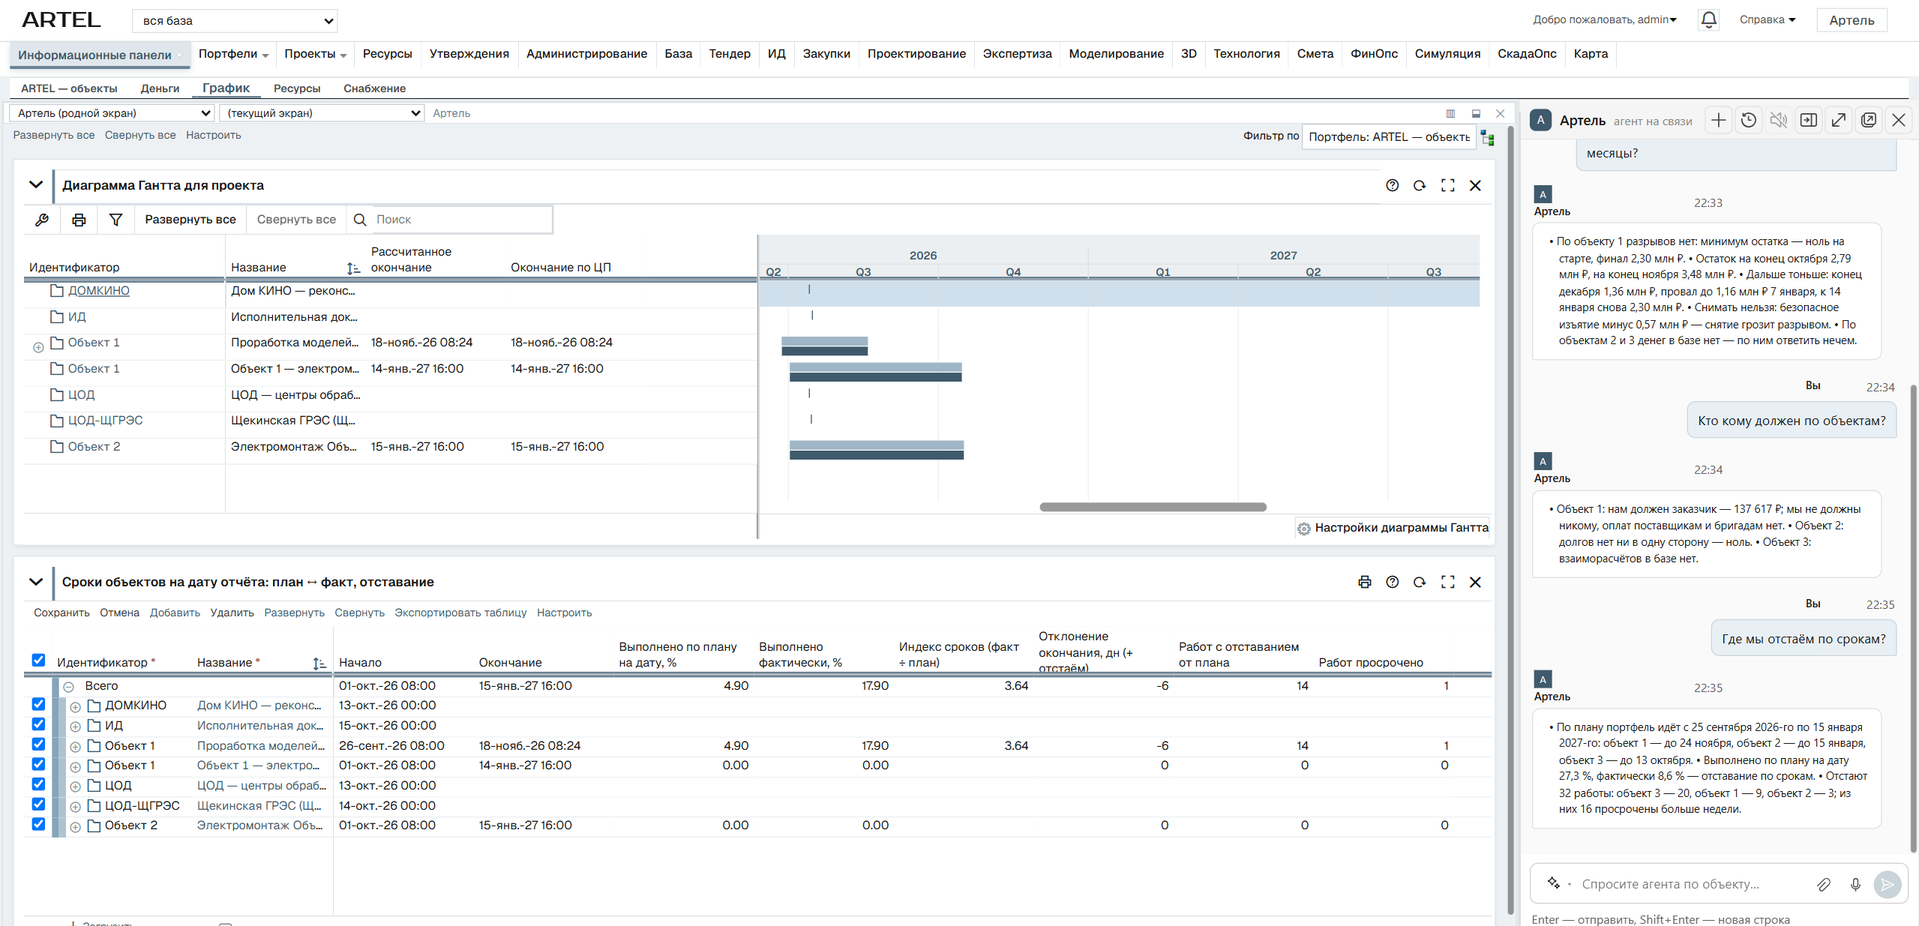Collapse the 'Всего' tree row
This screenshot has width=1919, height=926.
click(69, 687)
